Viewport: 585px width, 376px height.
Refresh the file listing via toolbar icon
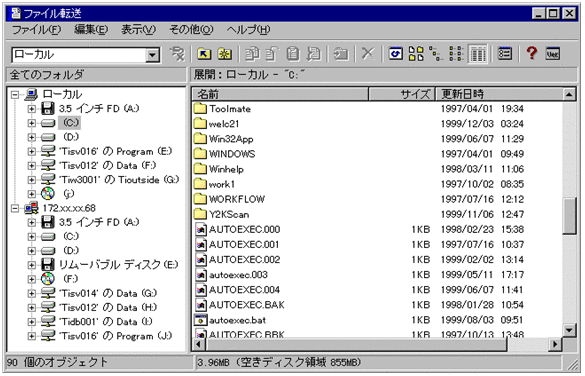pyautogui.click(x=395, y=54)
